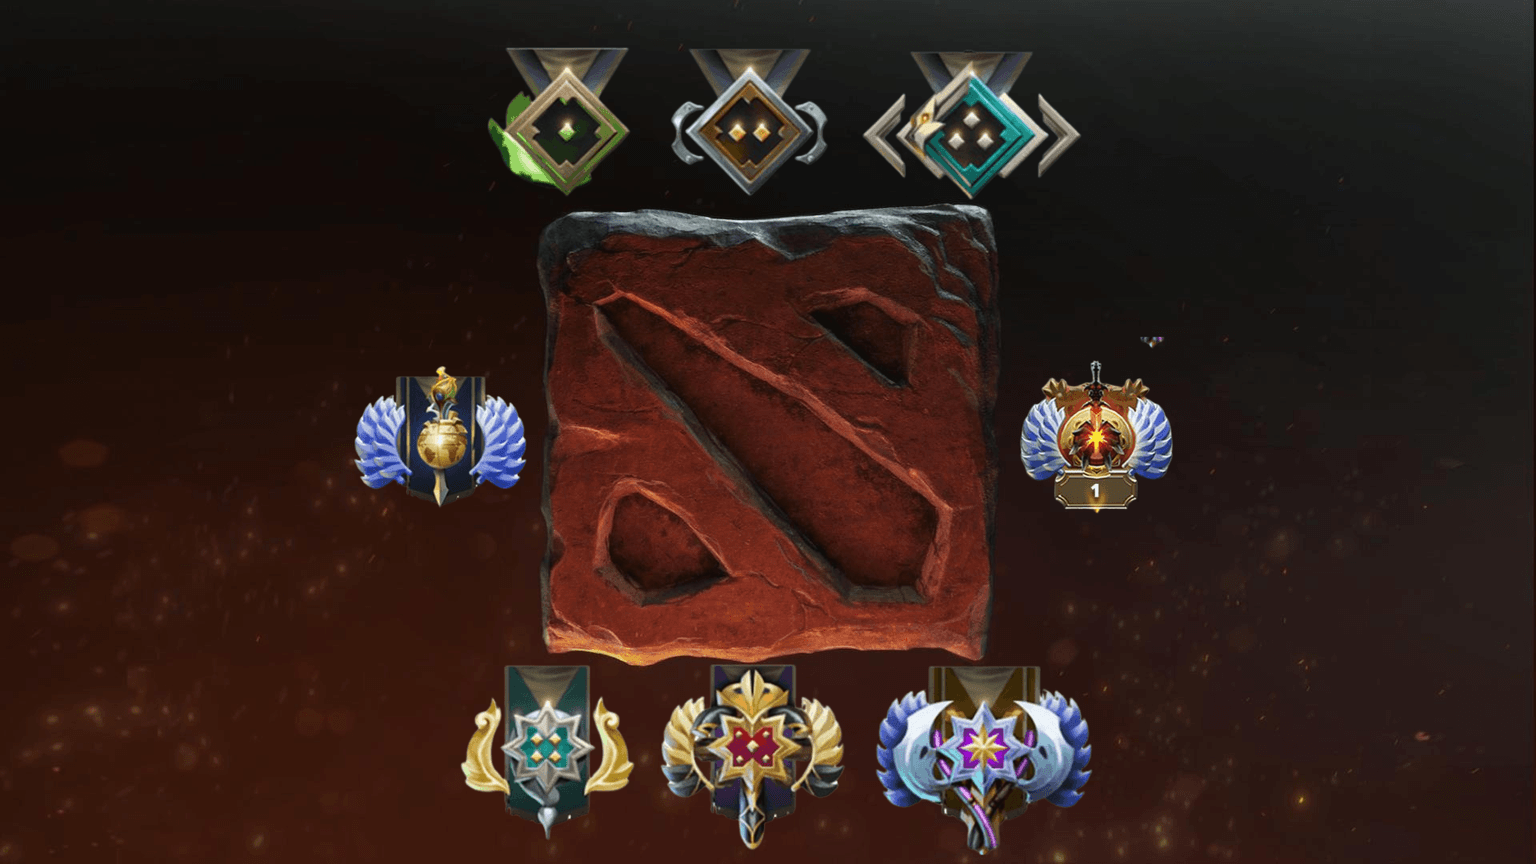The width and height of the screenshot is (1536, 864).
Task: Click the red stone Dota 2 logo
Action: (768, 436)
